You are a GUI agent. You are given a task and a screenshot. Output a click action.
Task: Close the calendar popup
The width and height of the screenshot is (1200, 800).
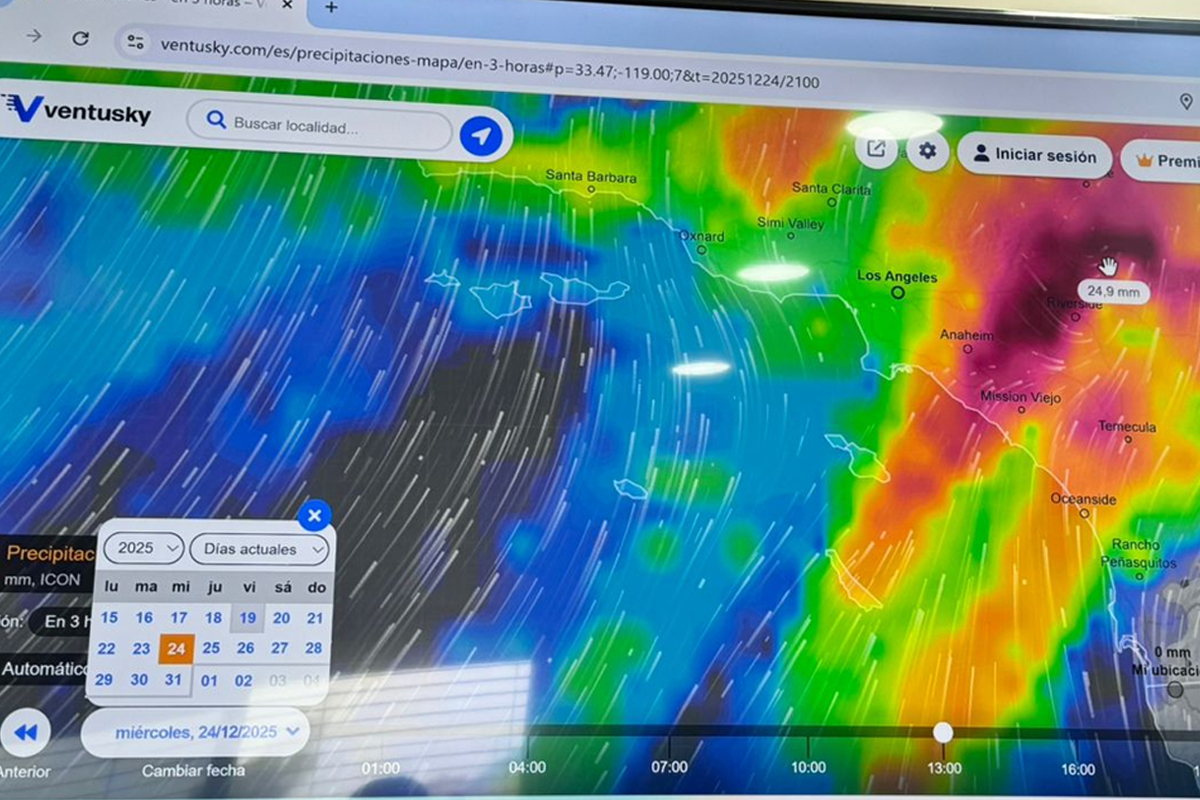[x=314, y=516]
